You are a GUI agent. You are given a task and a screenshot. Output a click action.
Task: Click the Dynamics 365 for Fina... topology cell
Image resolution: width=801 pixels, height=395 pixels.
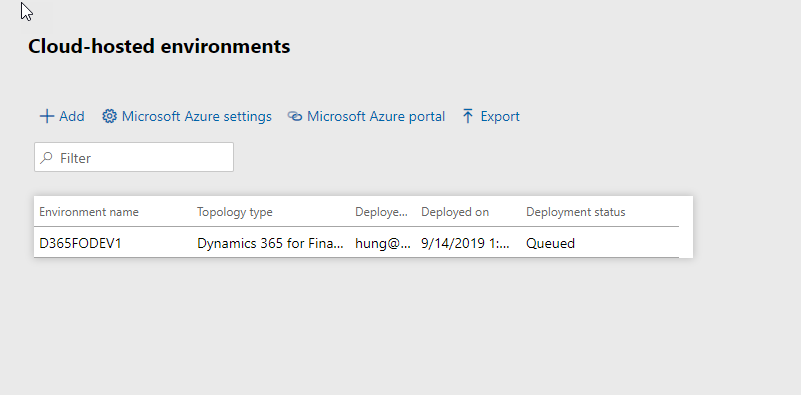click(x=270, y=243)
